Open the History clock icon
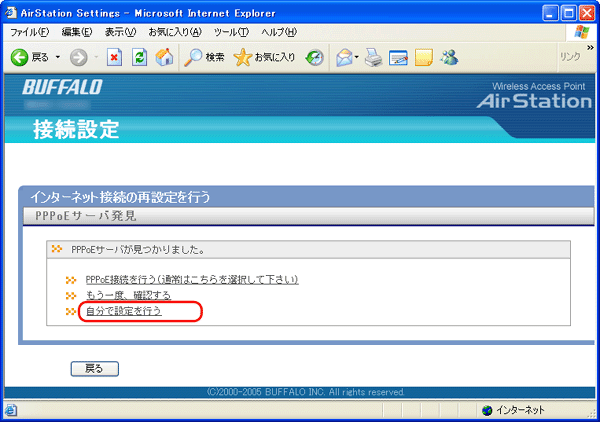The height and width of the screenshot is (422, 600). click(x=315, y=57)
